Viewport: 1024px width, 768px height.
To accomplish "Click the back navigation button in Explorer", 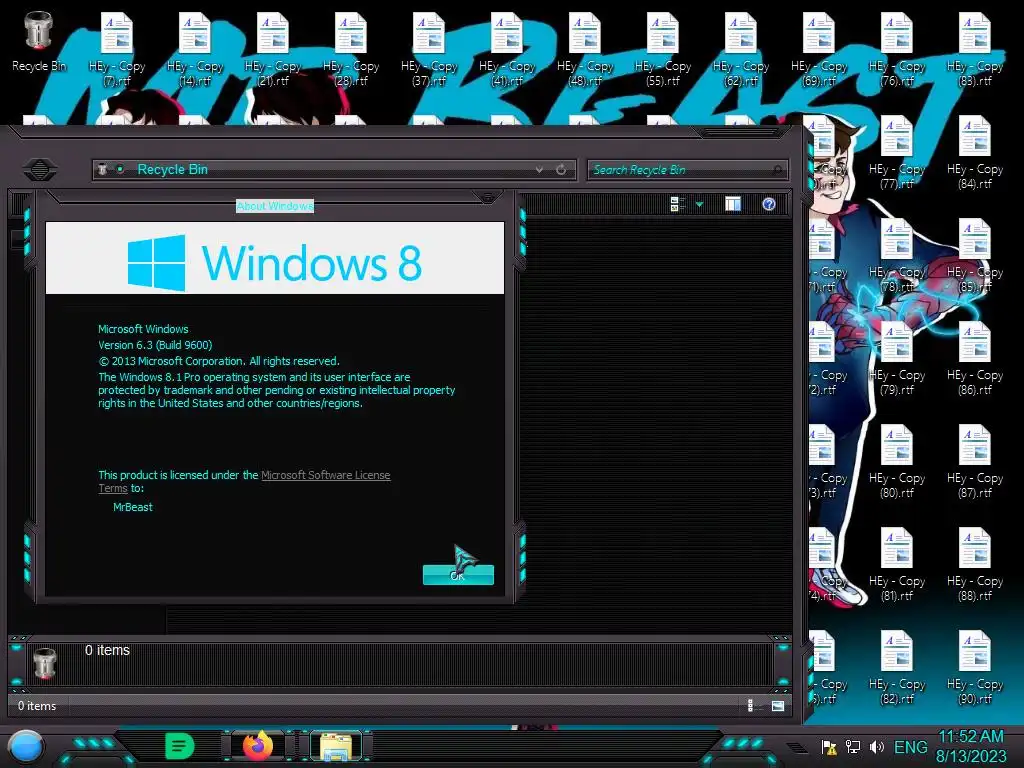I will [x=39, y=170].
